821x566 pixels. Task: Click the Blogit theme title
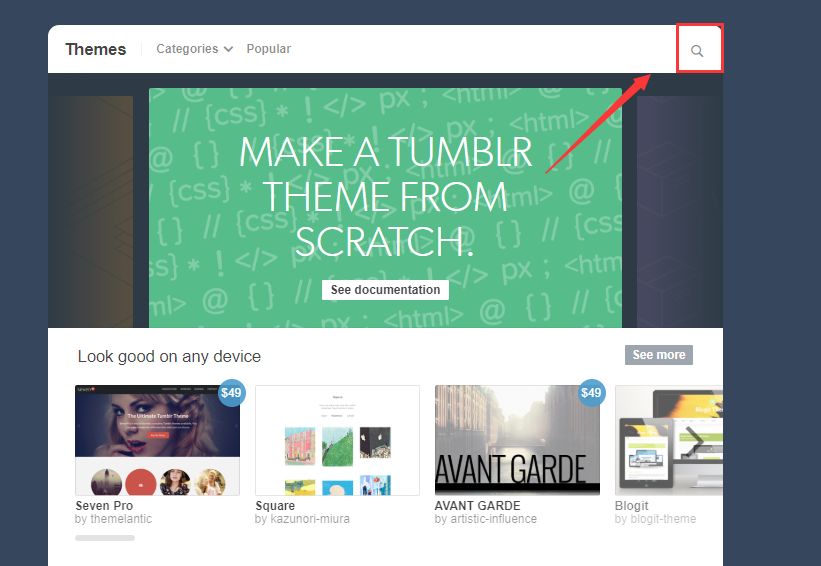[631, 506]
